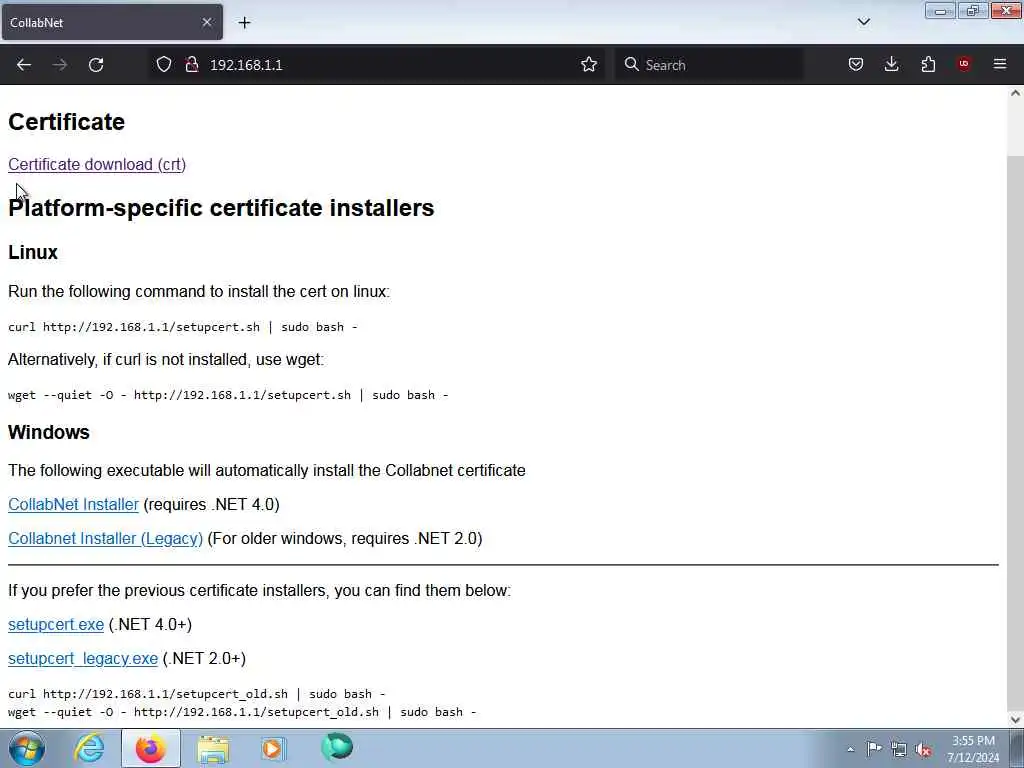This screenshot has height=768, width=1024.
Task: Click the wget --quiet setupcert.sh command text
Action: (228, 395)
